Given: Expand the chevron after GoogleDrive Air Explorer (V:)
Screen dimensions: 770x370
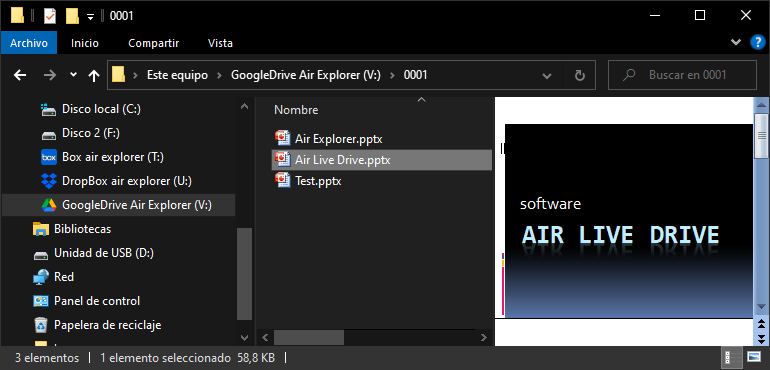Looking at the screenshot, I should click(392, 75).
